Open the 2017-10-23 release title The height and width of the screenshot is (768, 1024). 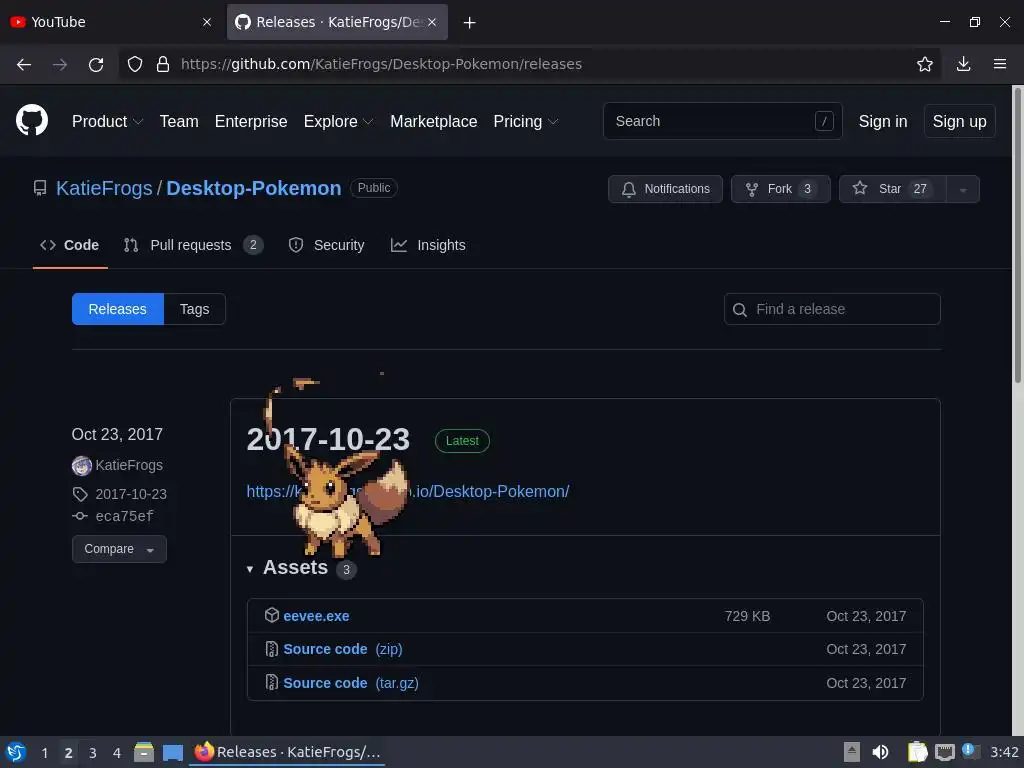(x=328, y=439)
